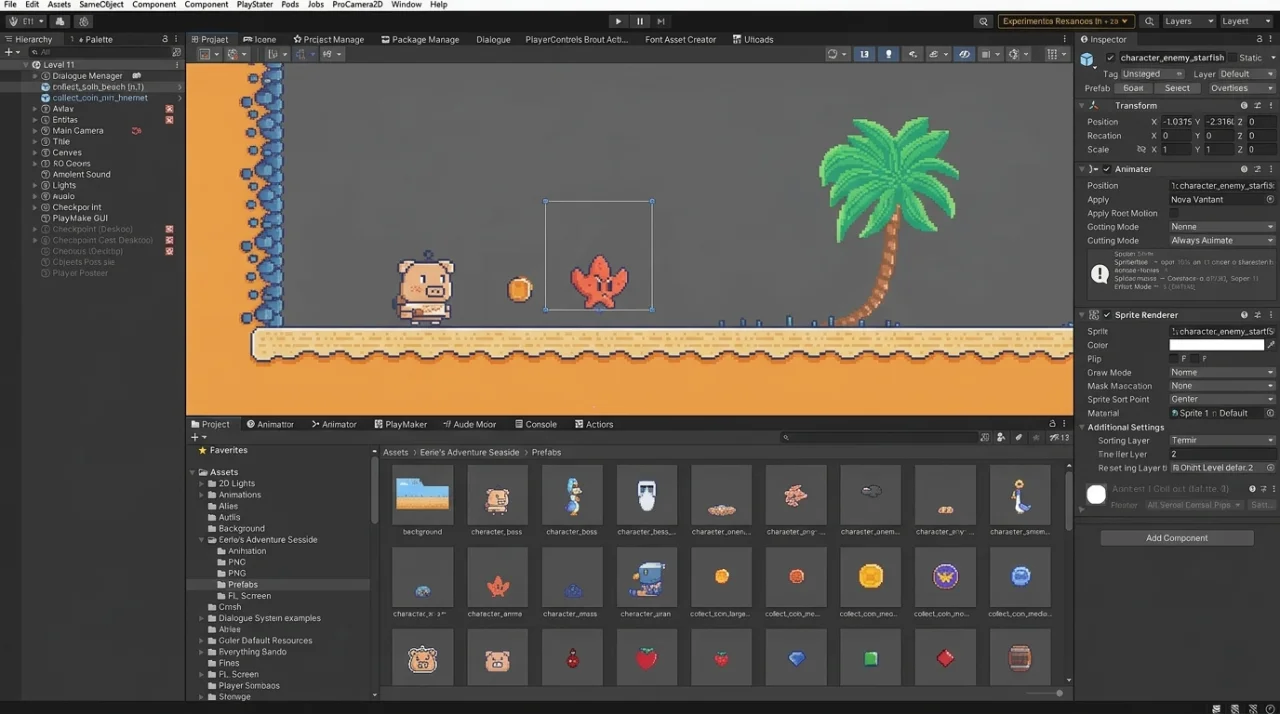The image size is (1280, 714).
Task: Click the red badge on the Entitas row
Action: (x=169, y=119)
